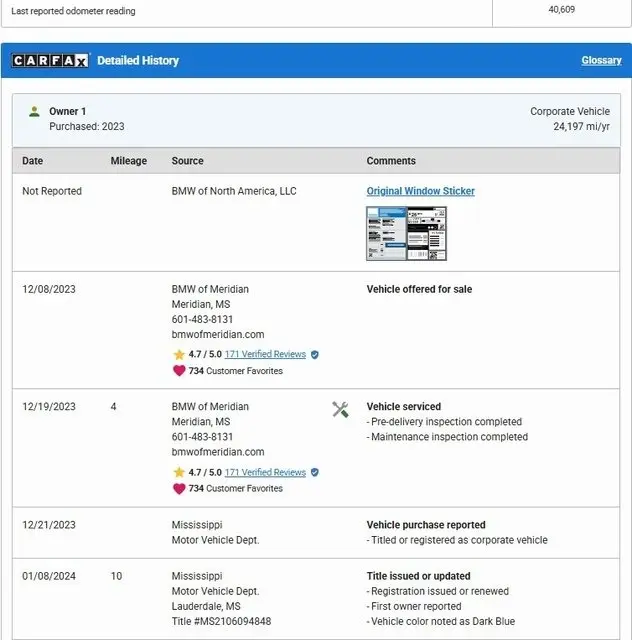Click the star rating icon in the 12/08/2023 entry

tap(179, 355)
